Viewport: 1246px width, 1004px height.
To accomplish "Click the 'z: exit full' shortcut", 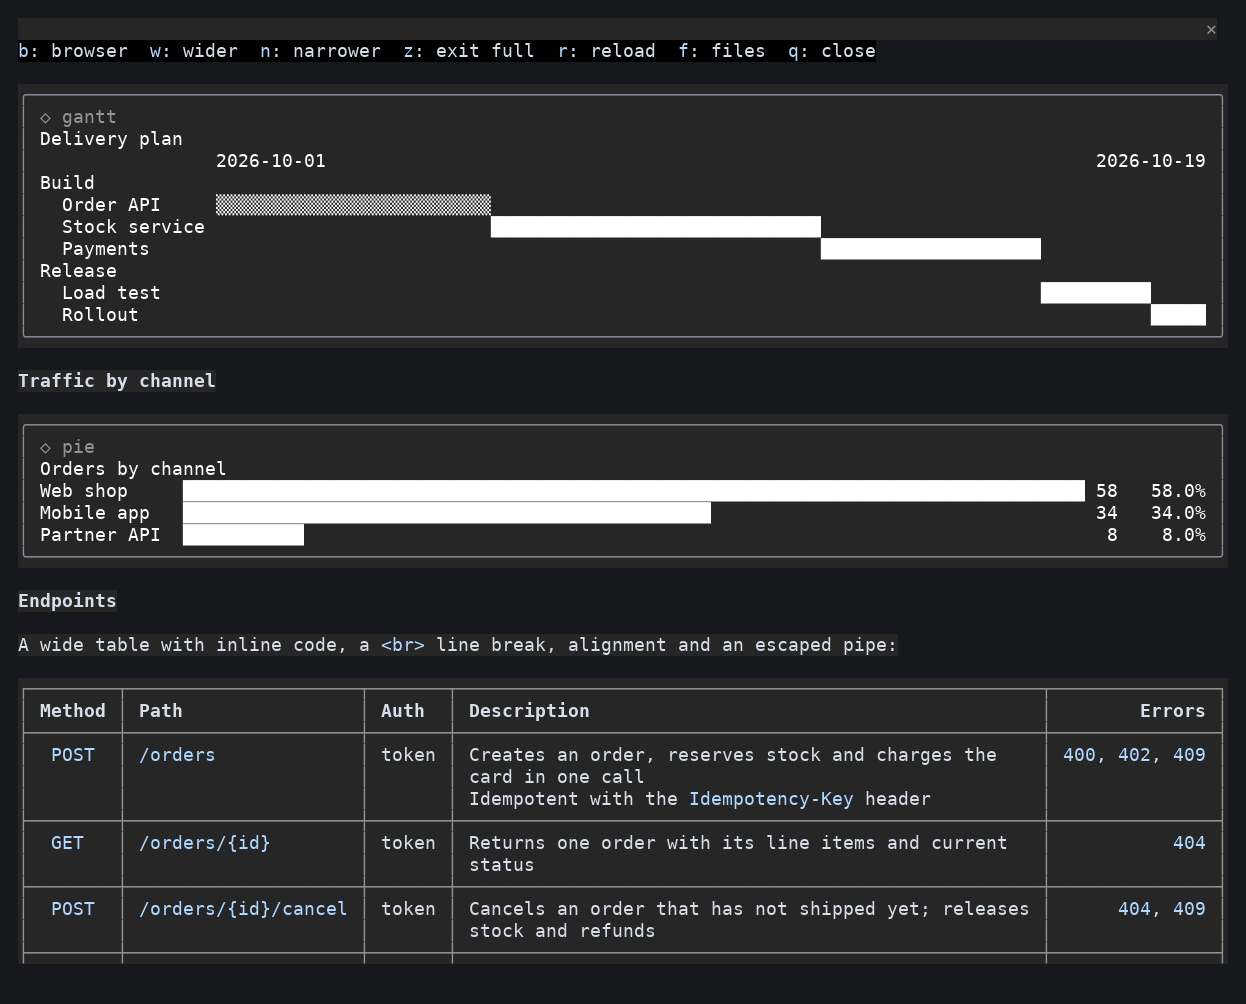I will click(469, 51).
